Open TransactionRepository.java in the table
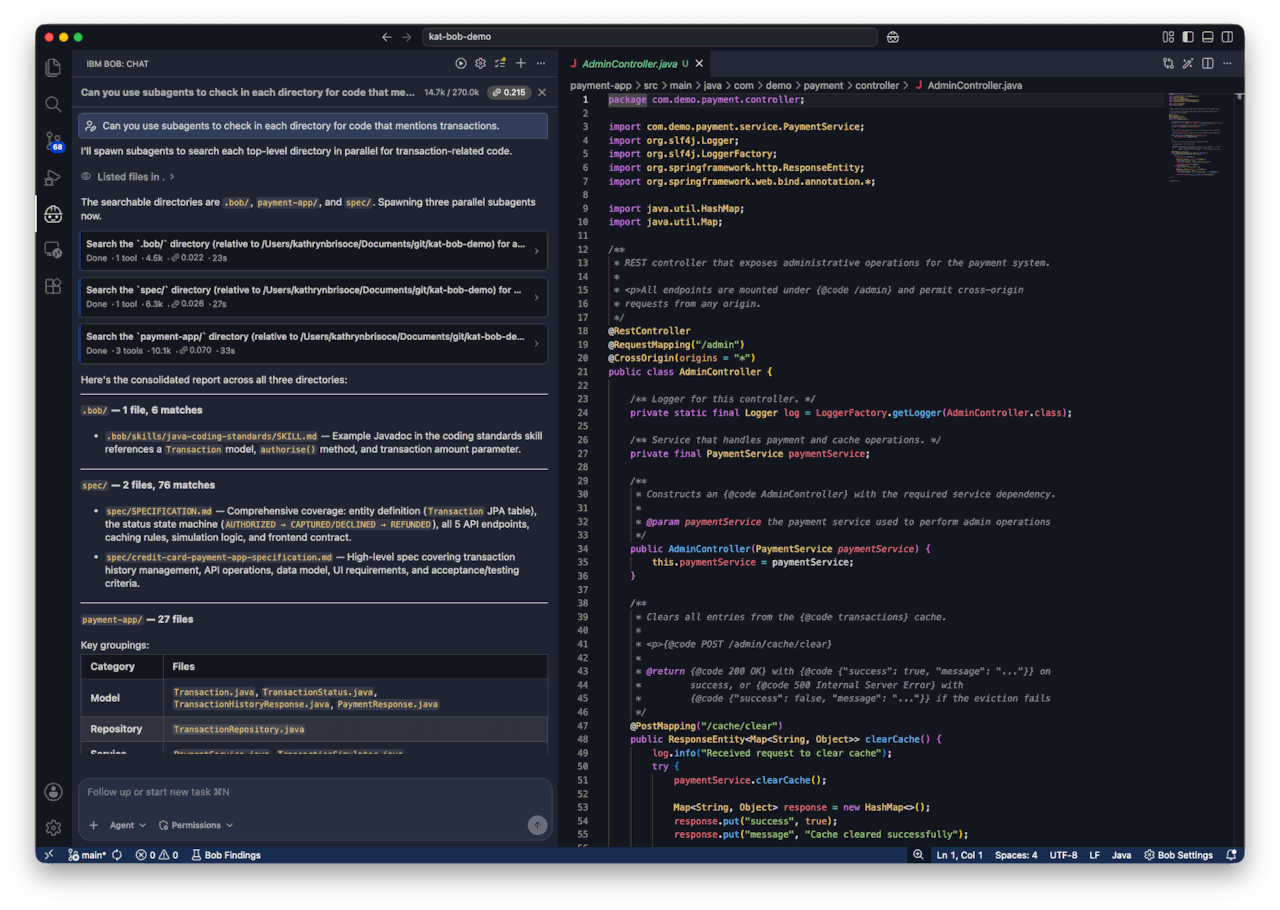The image size is (1280, 910). (239, 729)
